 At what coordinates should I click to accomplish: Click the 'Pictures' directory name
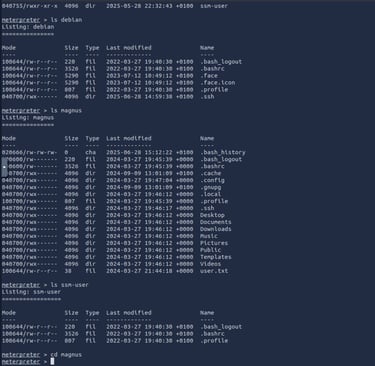point(214,243)
